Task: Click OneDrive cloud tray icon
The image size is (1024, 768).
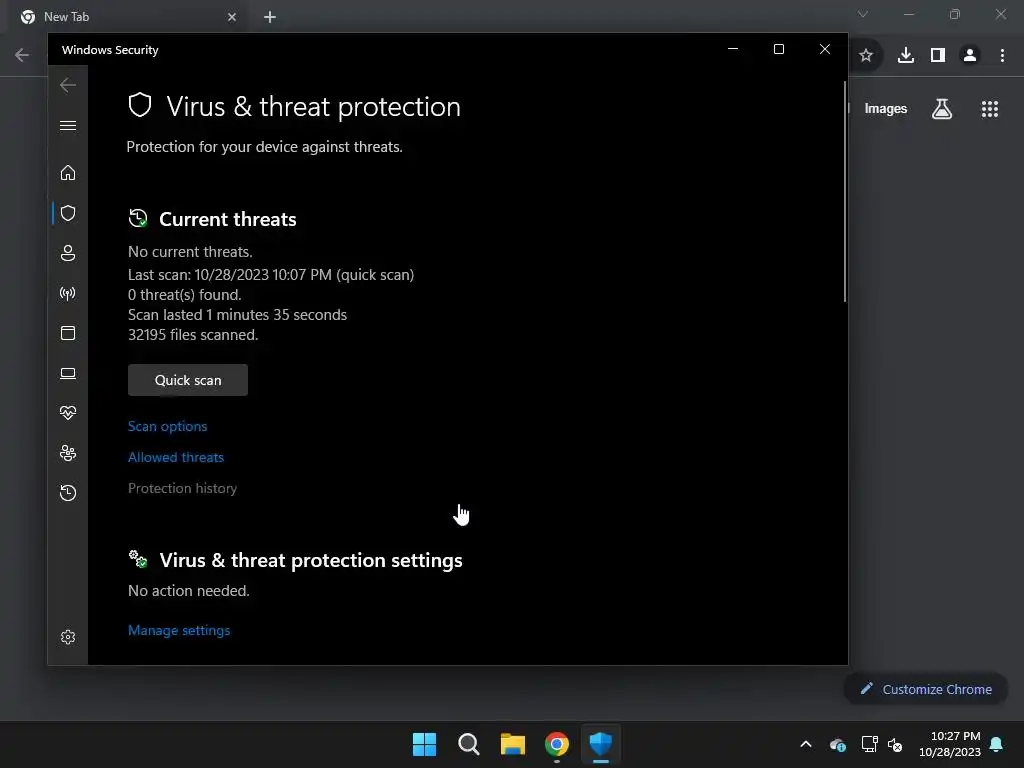Action: [838, 744]
